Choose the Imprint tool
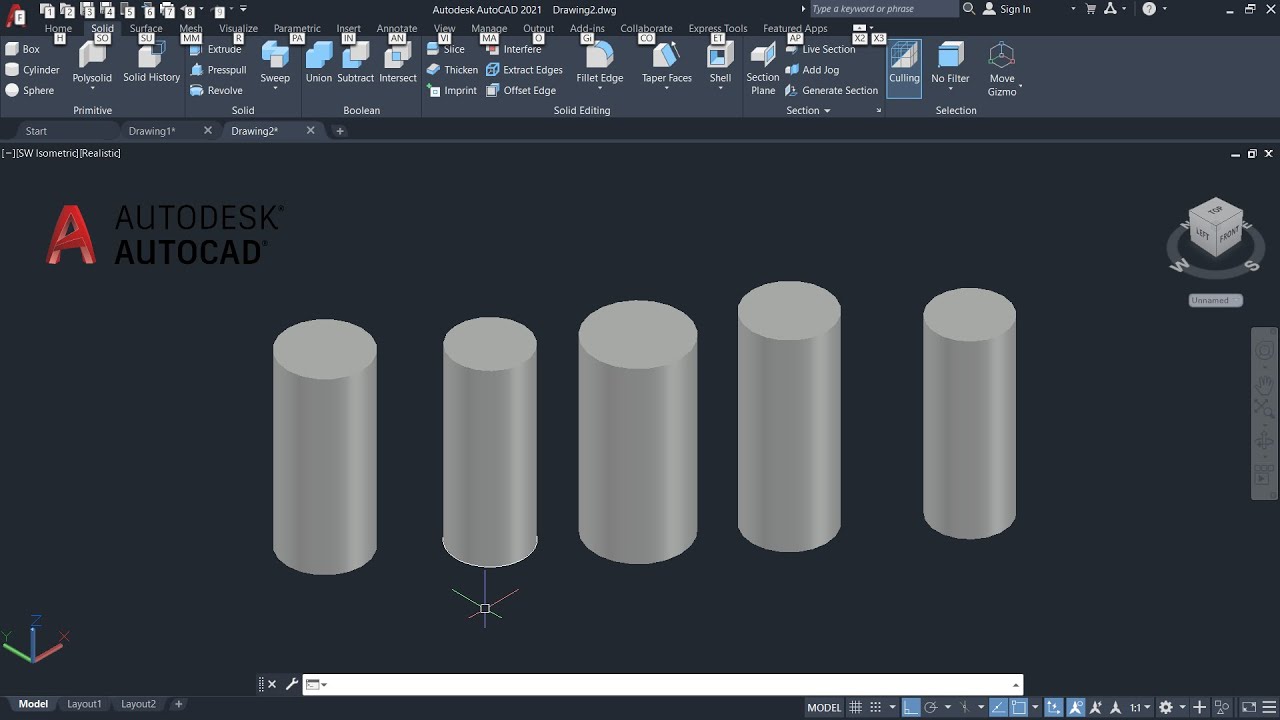Viewport: 1280px width, 720px height. click(451, 90)
